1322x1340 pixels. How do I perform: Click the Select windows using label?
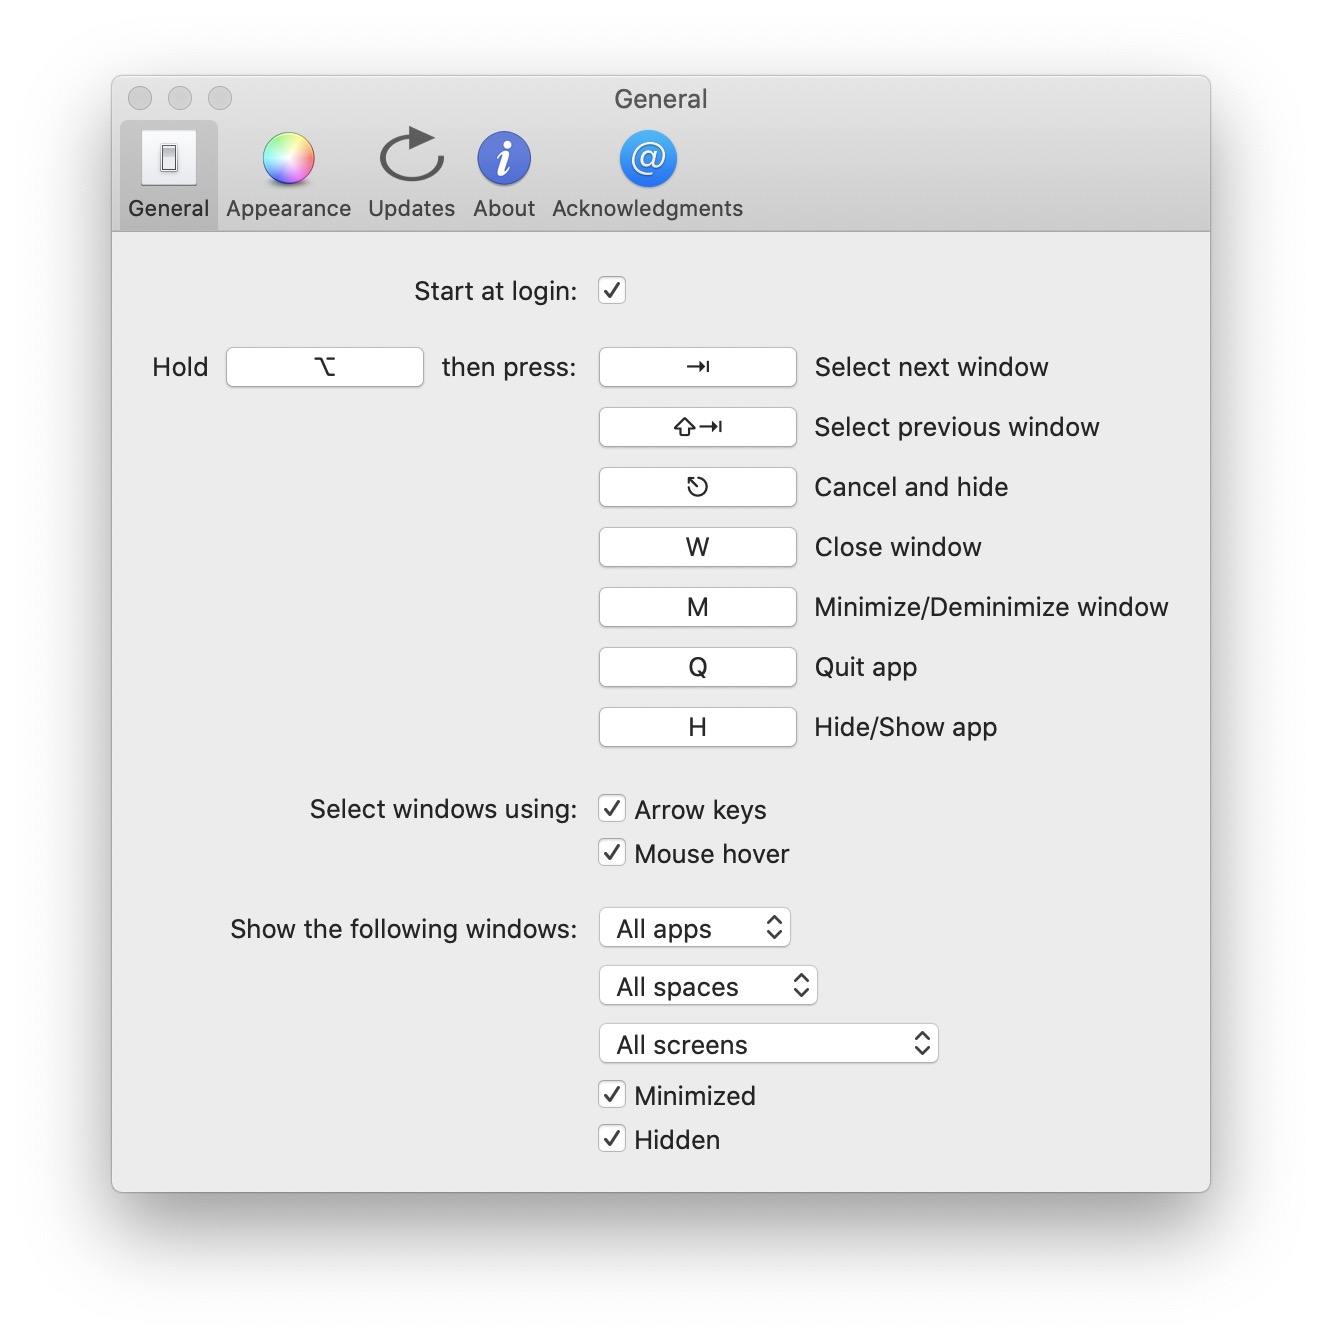point(444,809)
